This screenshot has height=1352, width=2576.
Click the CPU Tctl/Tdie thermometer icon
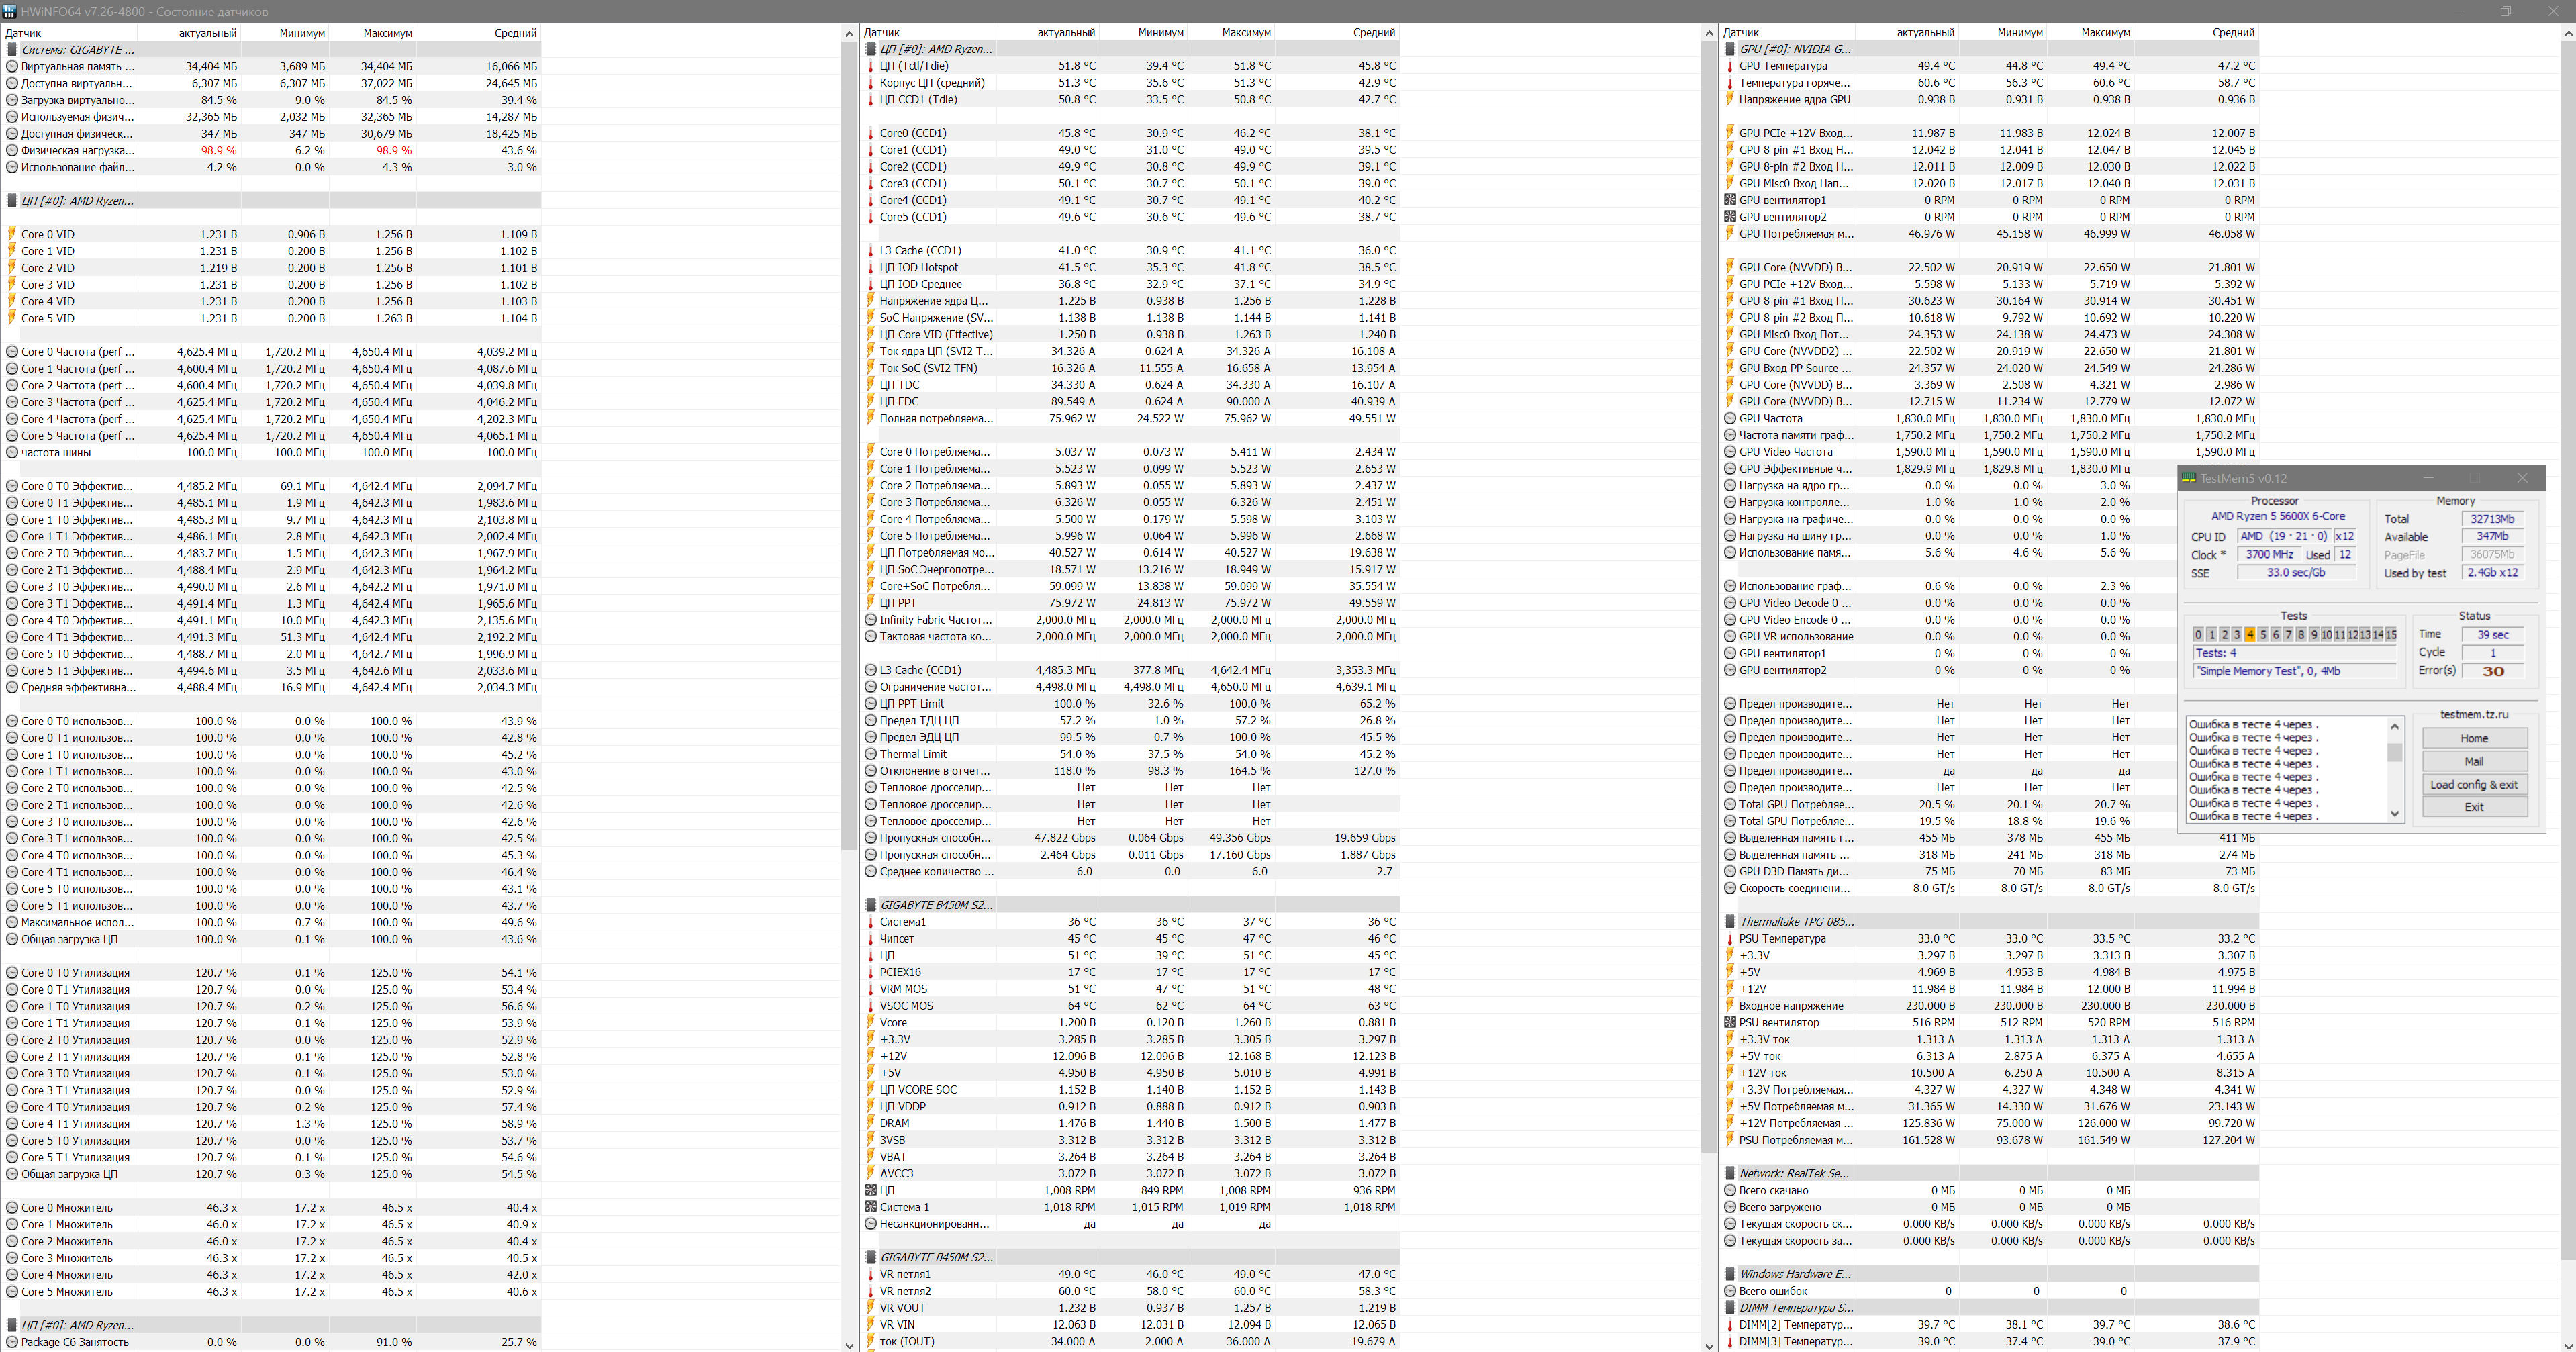[870, 66]
